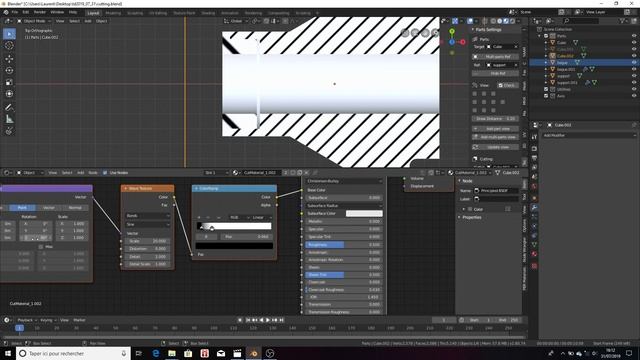
Task: Open the Modifiers wrench properties tab
Action: (x=534, y=208)
